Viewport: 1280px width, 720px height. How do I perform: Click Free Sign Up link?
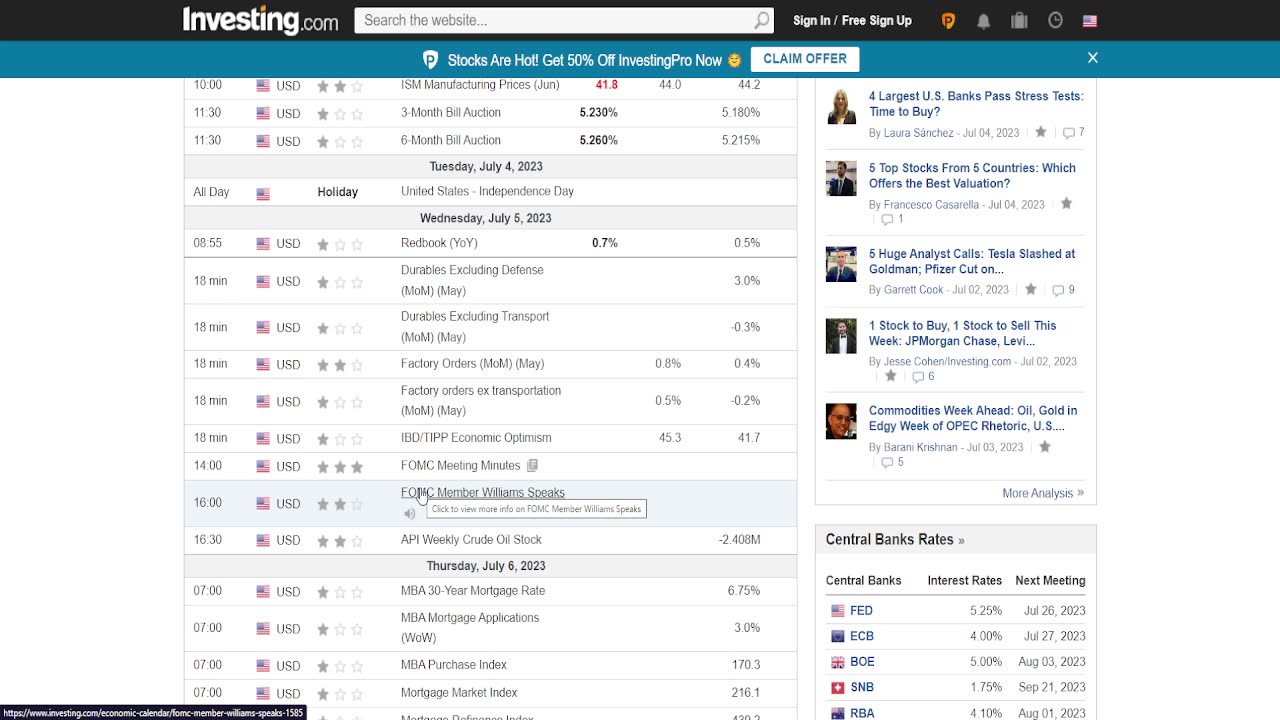point(877,20)
